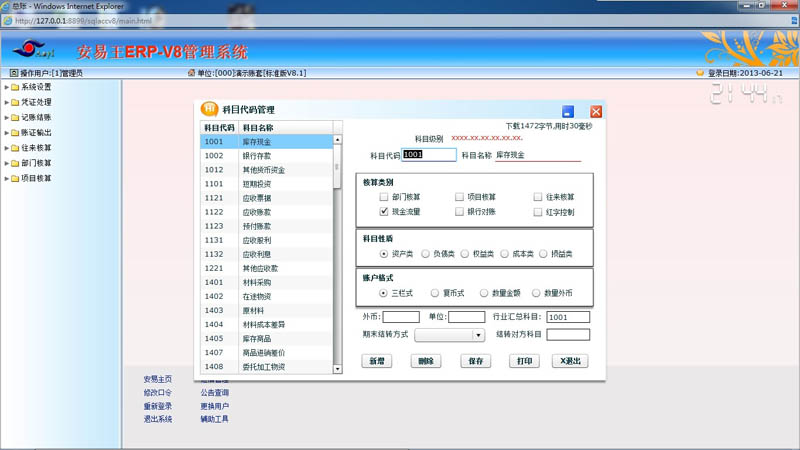Click the operator user icon beside 操作用户

[x=14, y=73]
